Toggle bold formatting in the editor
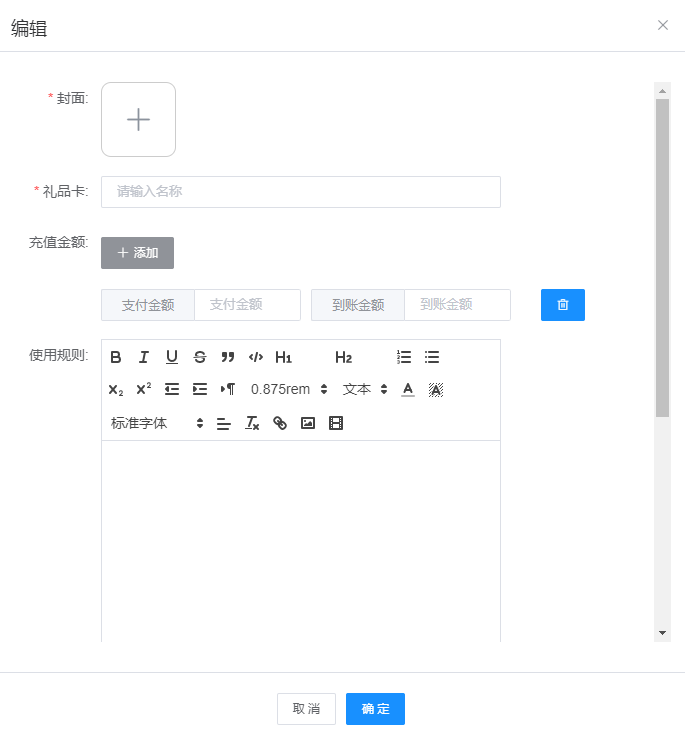Screen dimensions: 685x737 tap(116, 357)
